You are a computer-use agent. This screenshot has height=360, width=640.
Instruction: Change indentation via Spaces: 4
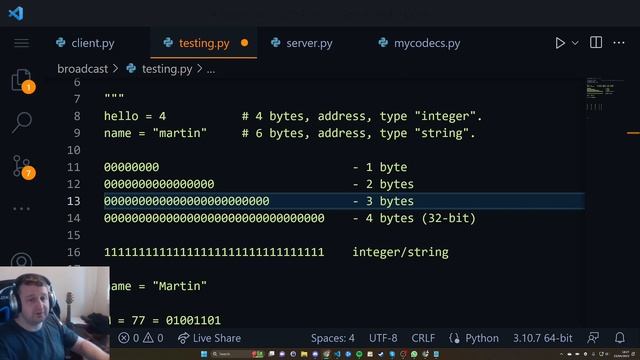click(x=333, y=338)
